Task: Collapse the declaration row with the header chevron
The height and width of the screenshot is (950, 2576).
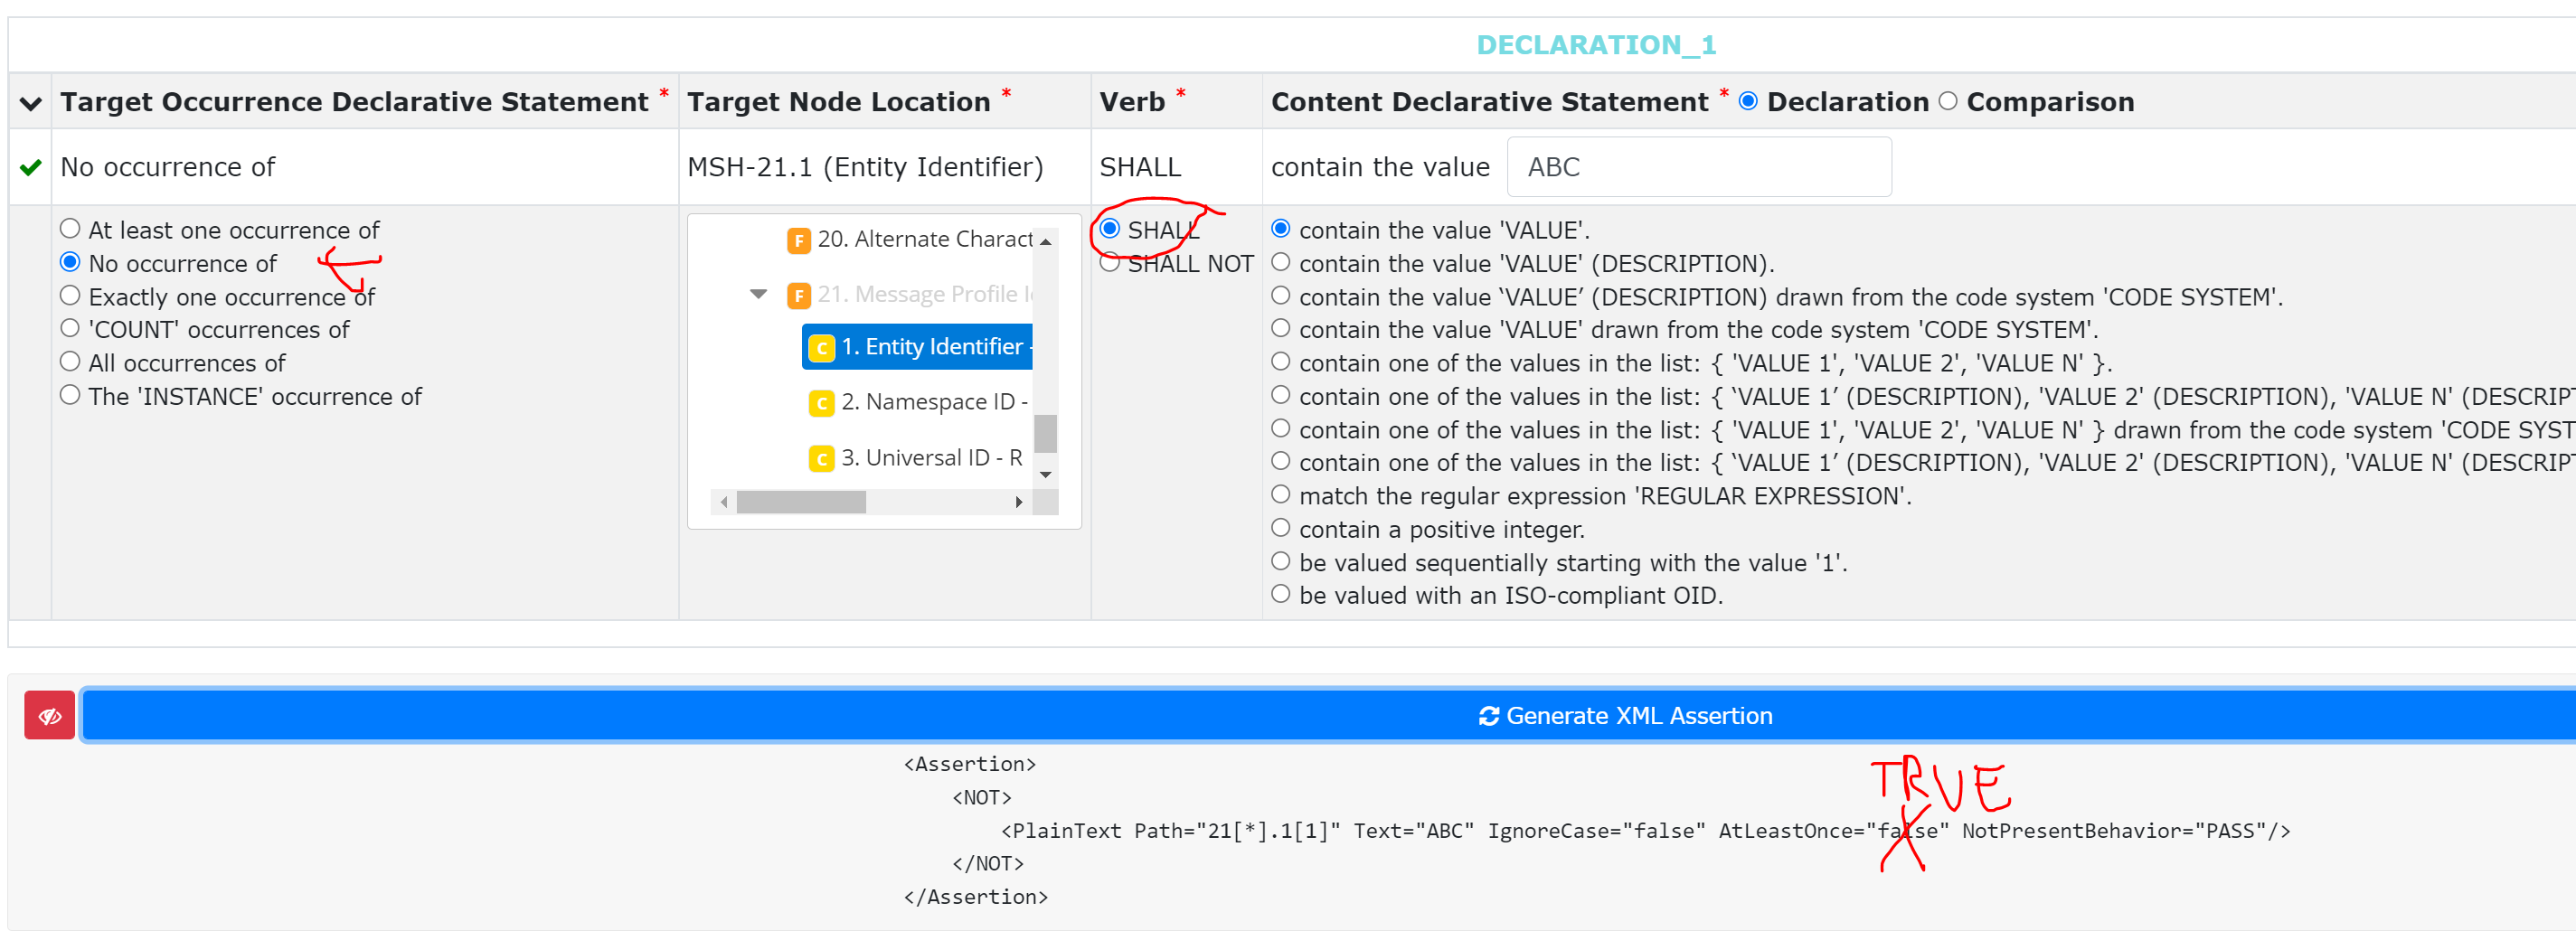Action: pos(29,103)
